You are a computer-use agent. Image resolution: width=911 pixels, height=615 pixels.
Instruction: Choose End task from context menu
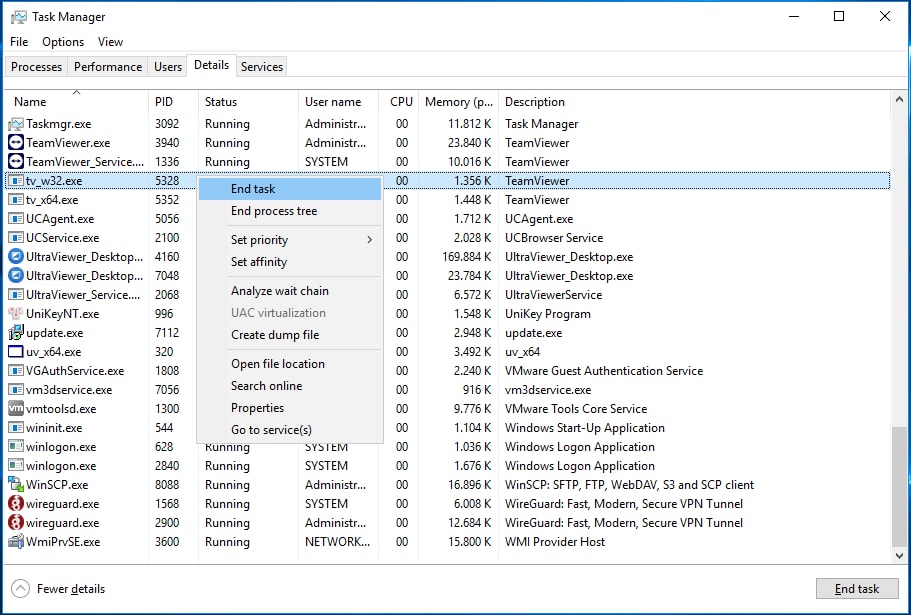coord(253,189)
